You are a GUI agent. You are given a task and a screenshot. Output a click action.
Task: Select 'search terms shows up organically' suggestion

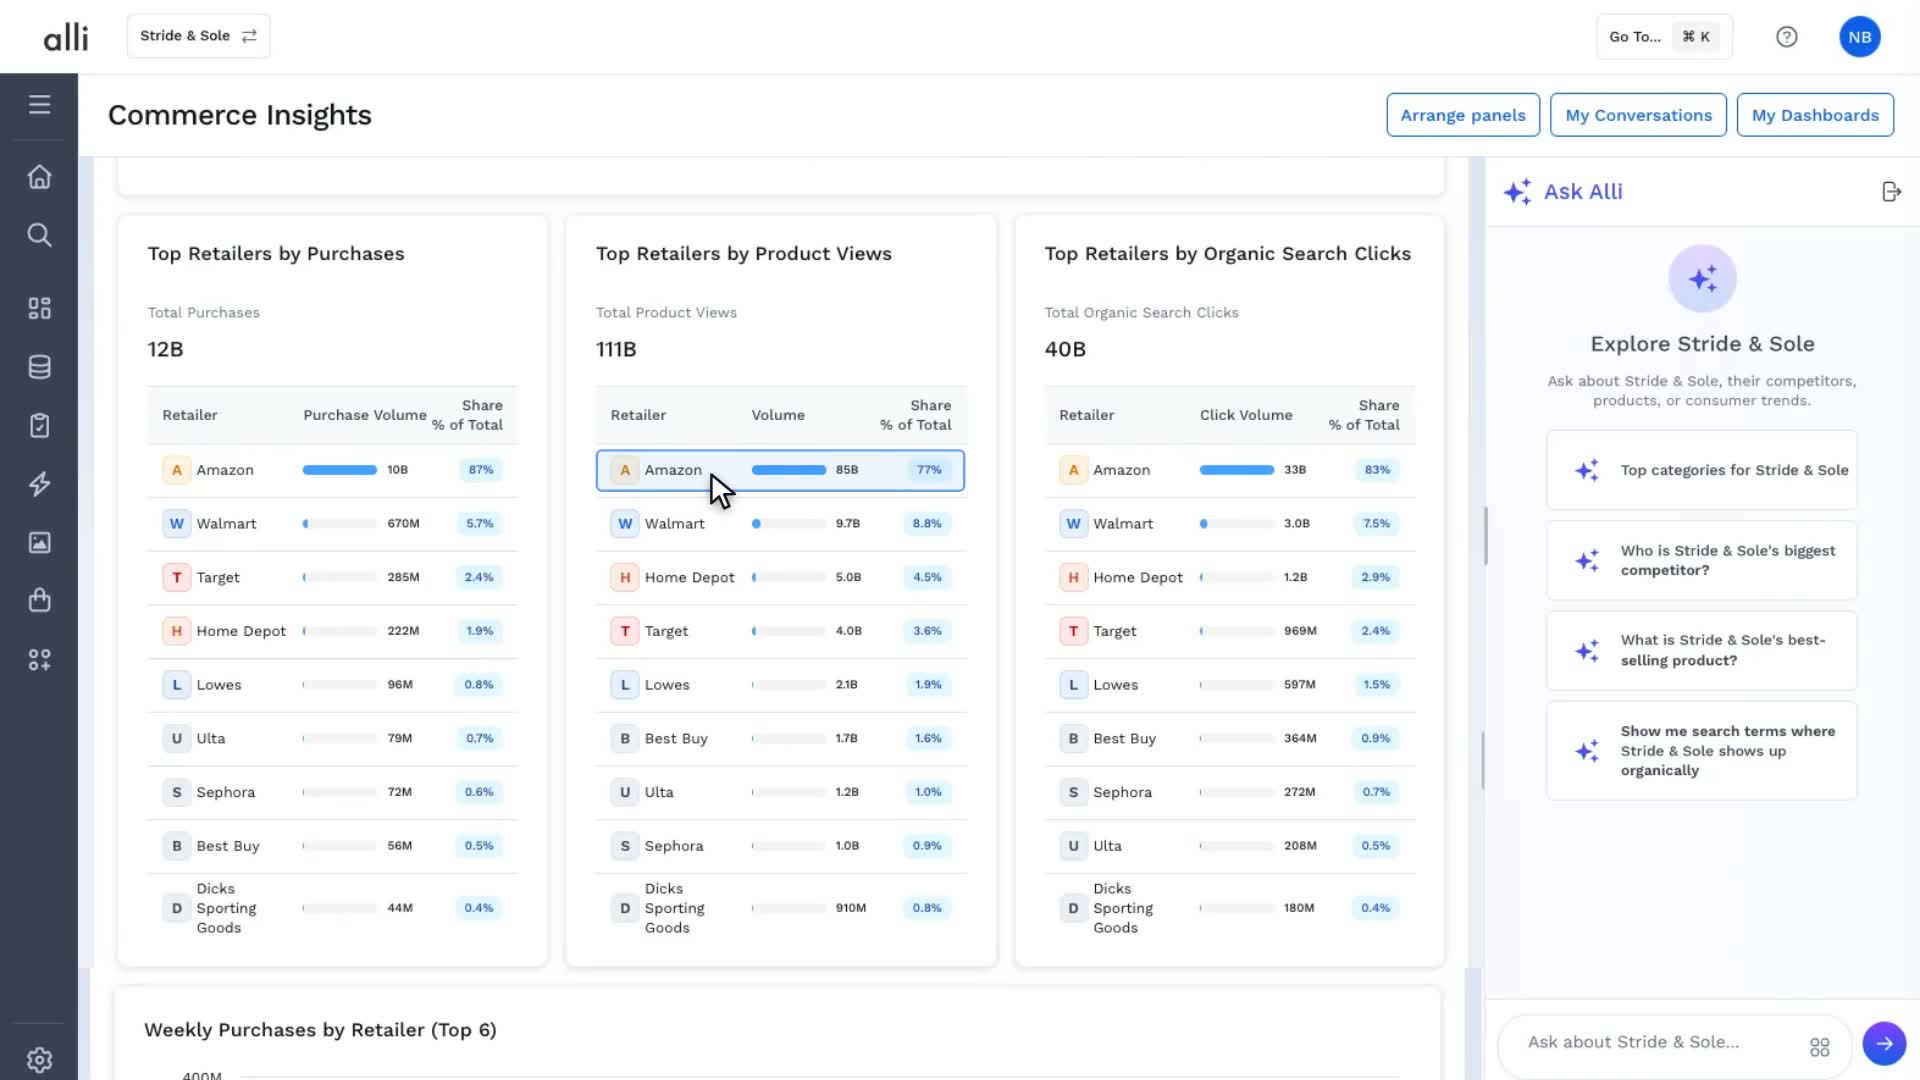click(1701, 751)
